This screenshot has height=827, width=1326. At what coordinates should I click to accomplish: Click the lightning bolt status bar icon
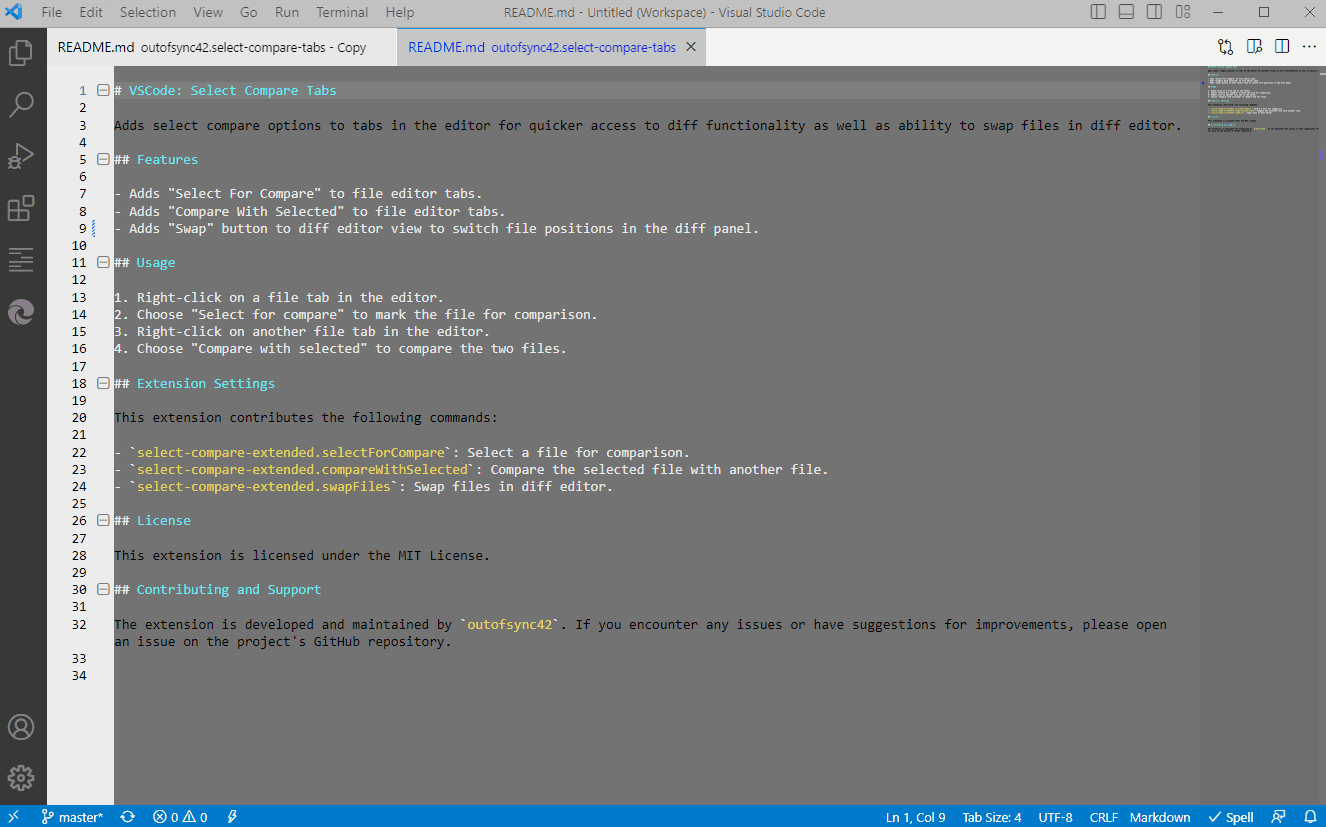tap(232, 817)
